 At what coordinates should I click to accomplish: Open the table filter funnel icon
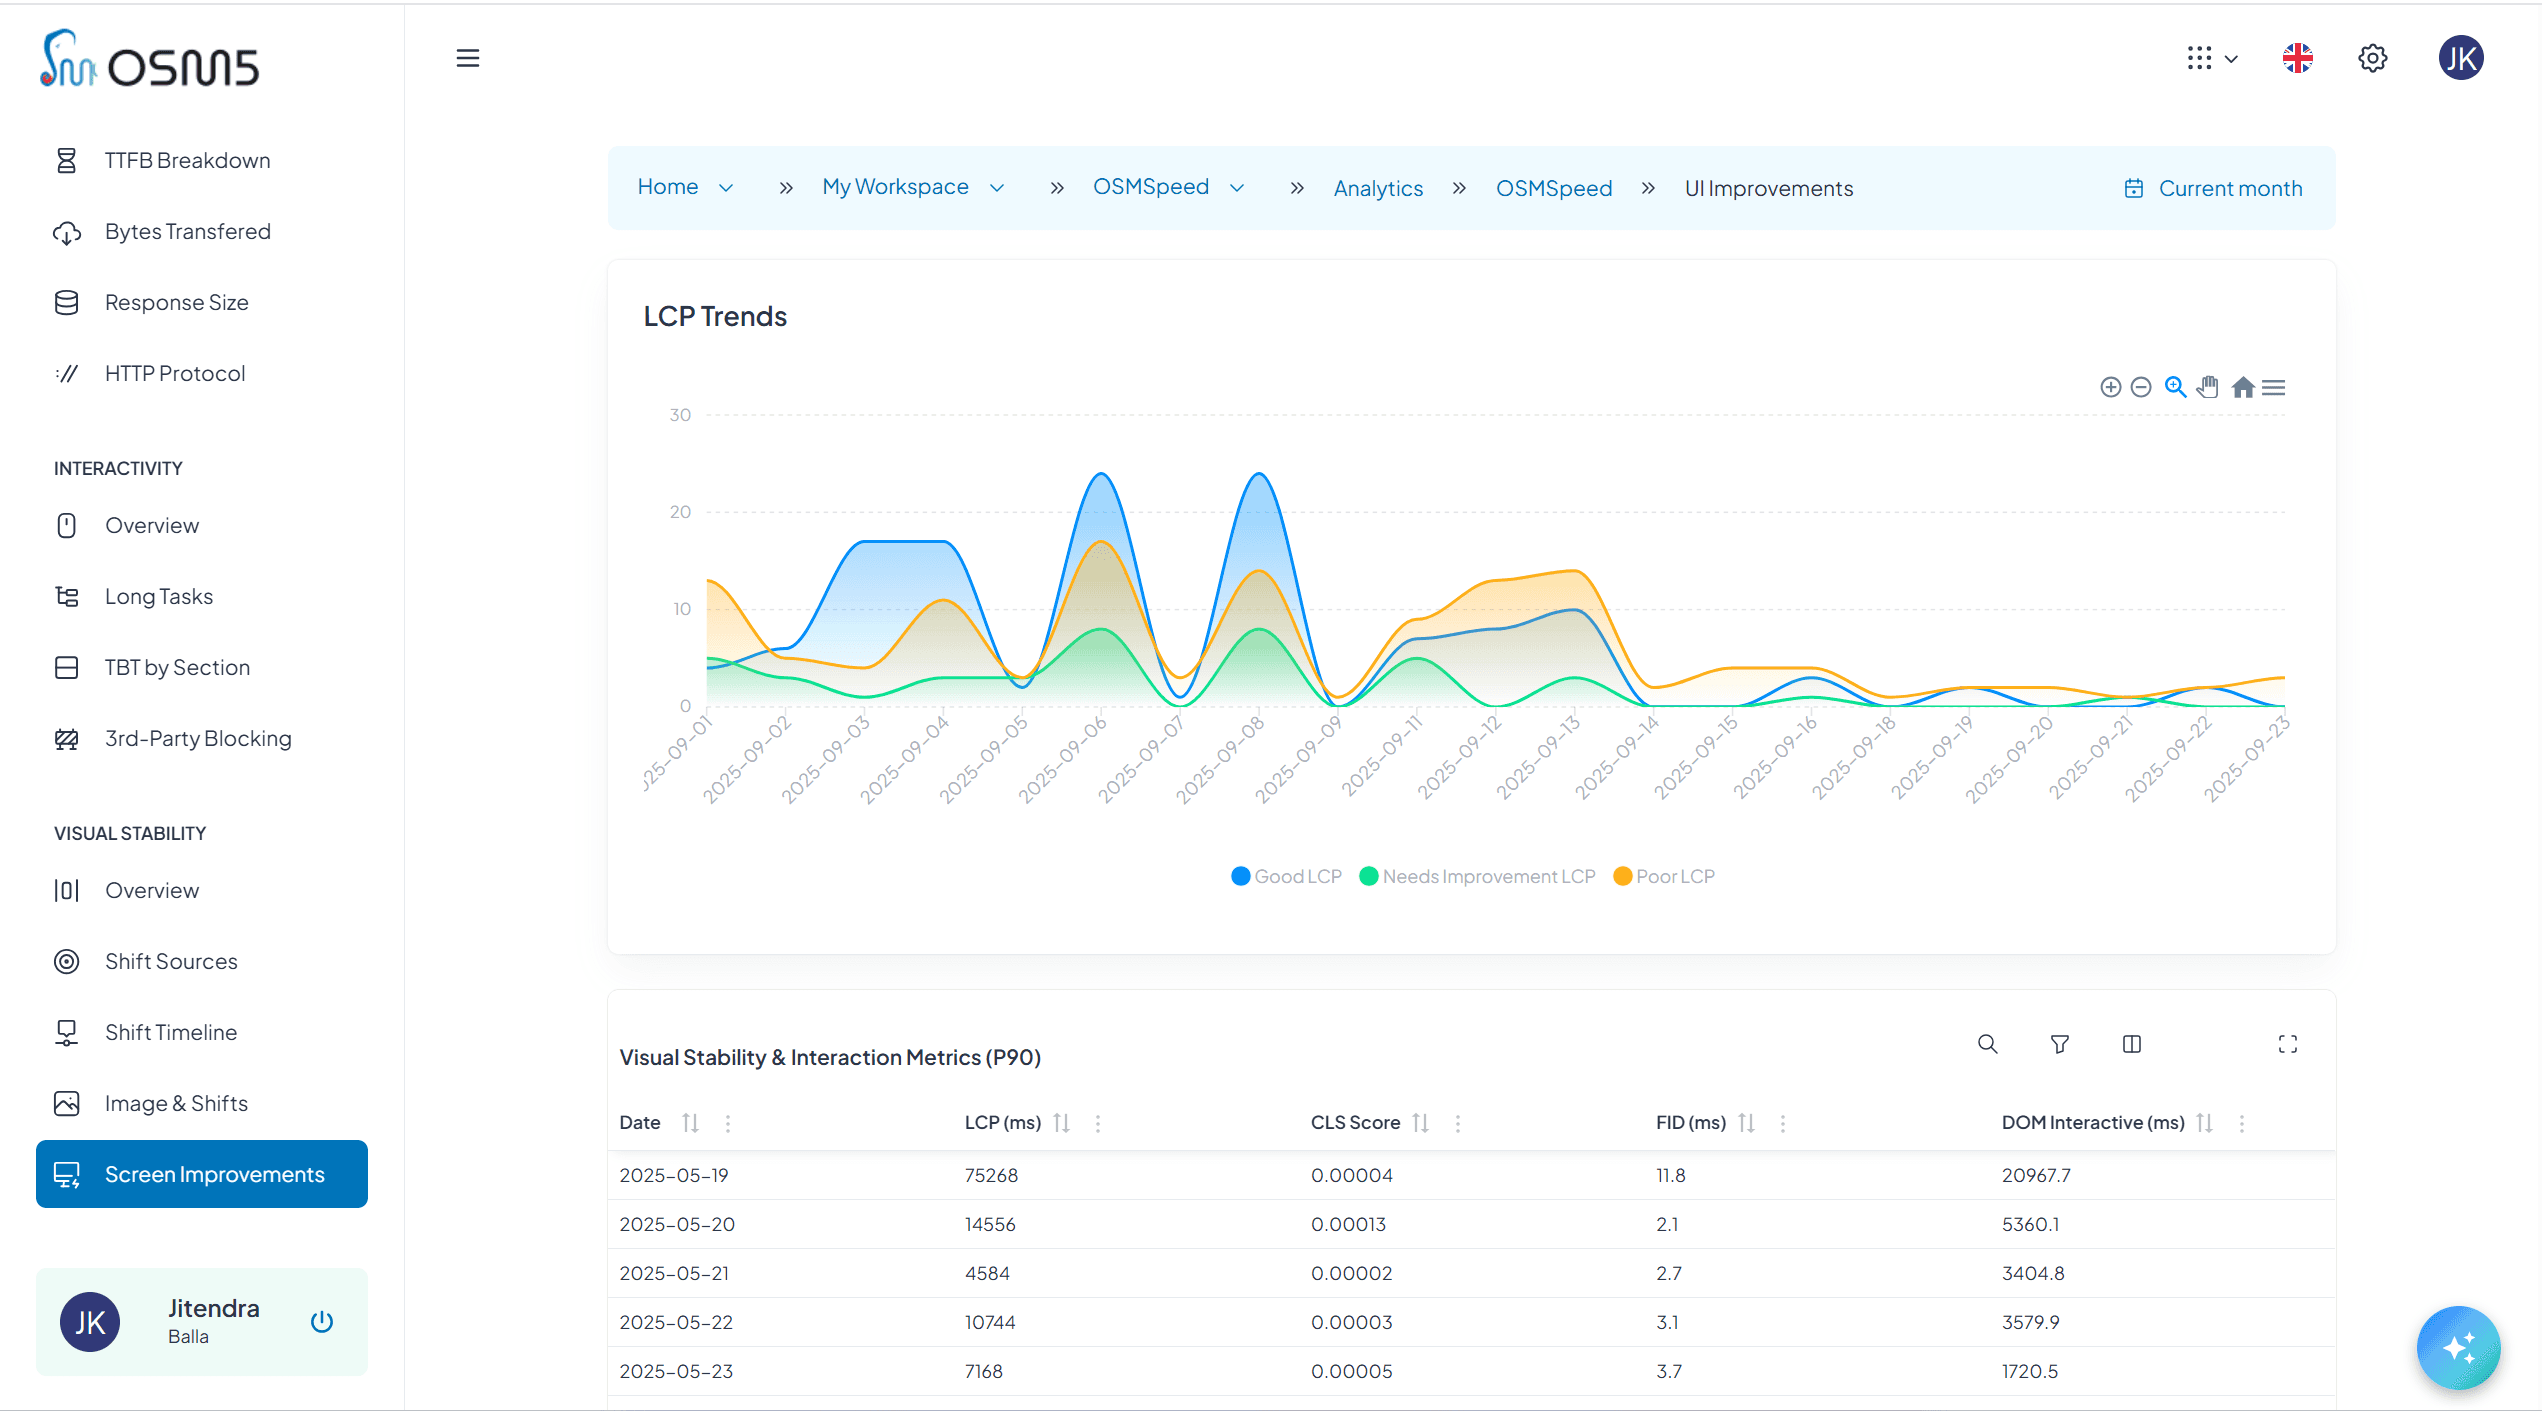click(2059, 1044)
